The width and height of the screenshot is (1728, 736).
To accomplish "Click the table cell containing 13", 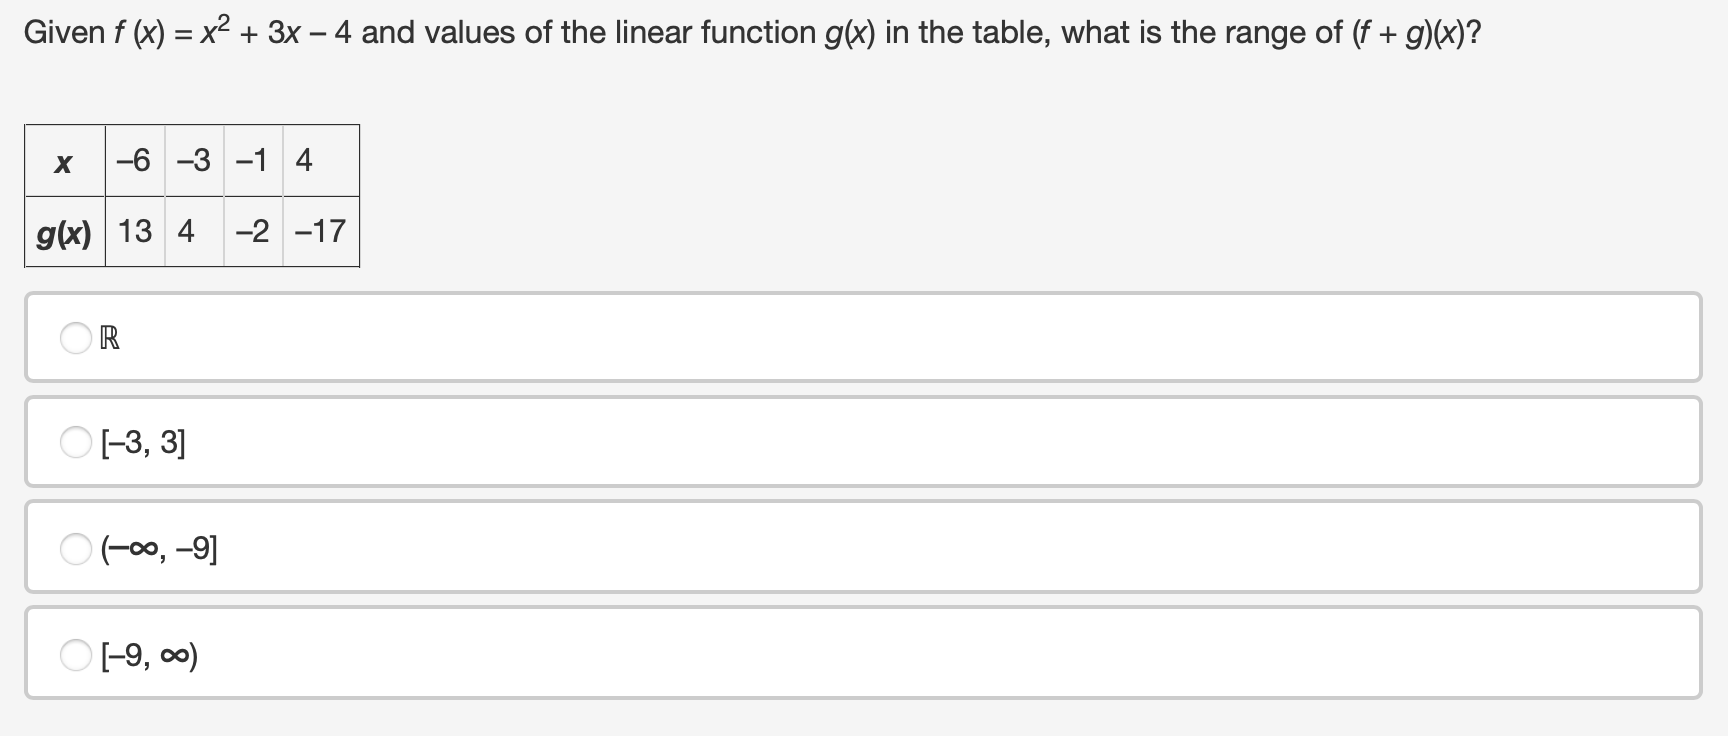I will [133, 232].
